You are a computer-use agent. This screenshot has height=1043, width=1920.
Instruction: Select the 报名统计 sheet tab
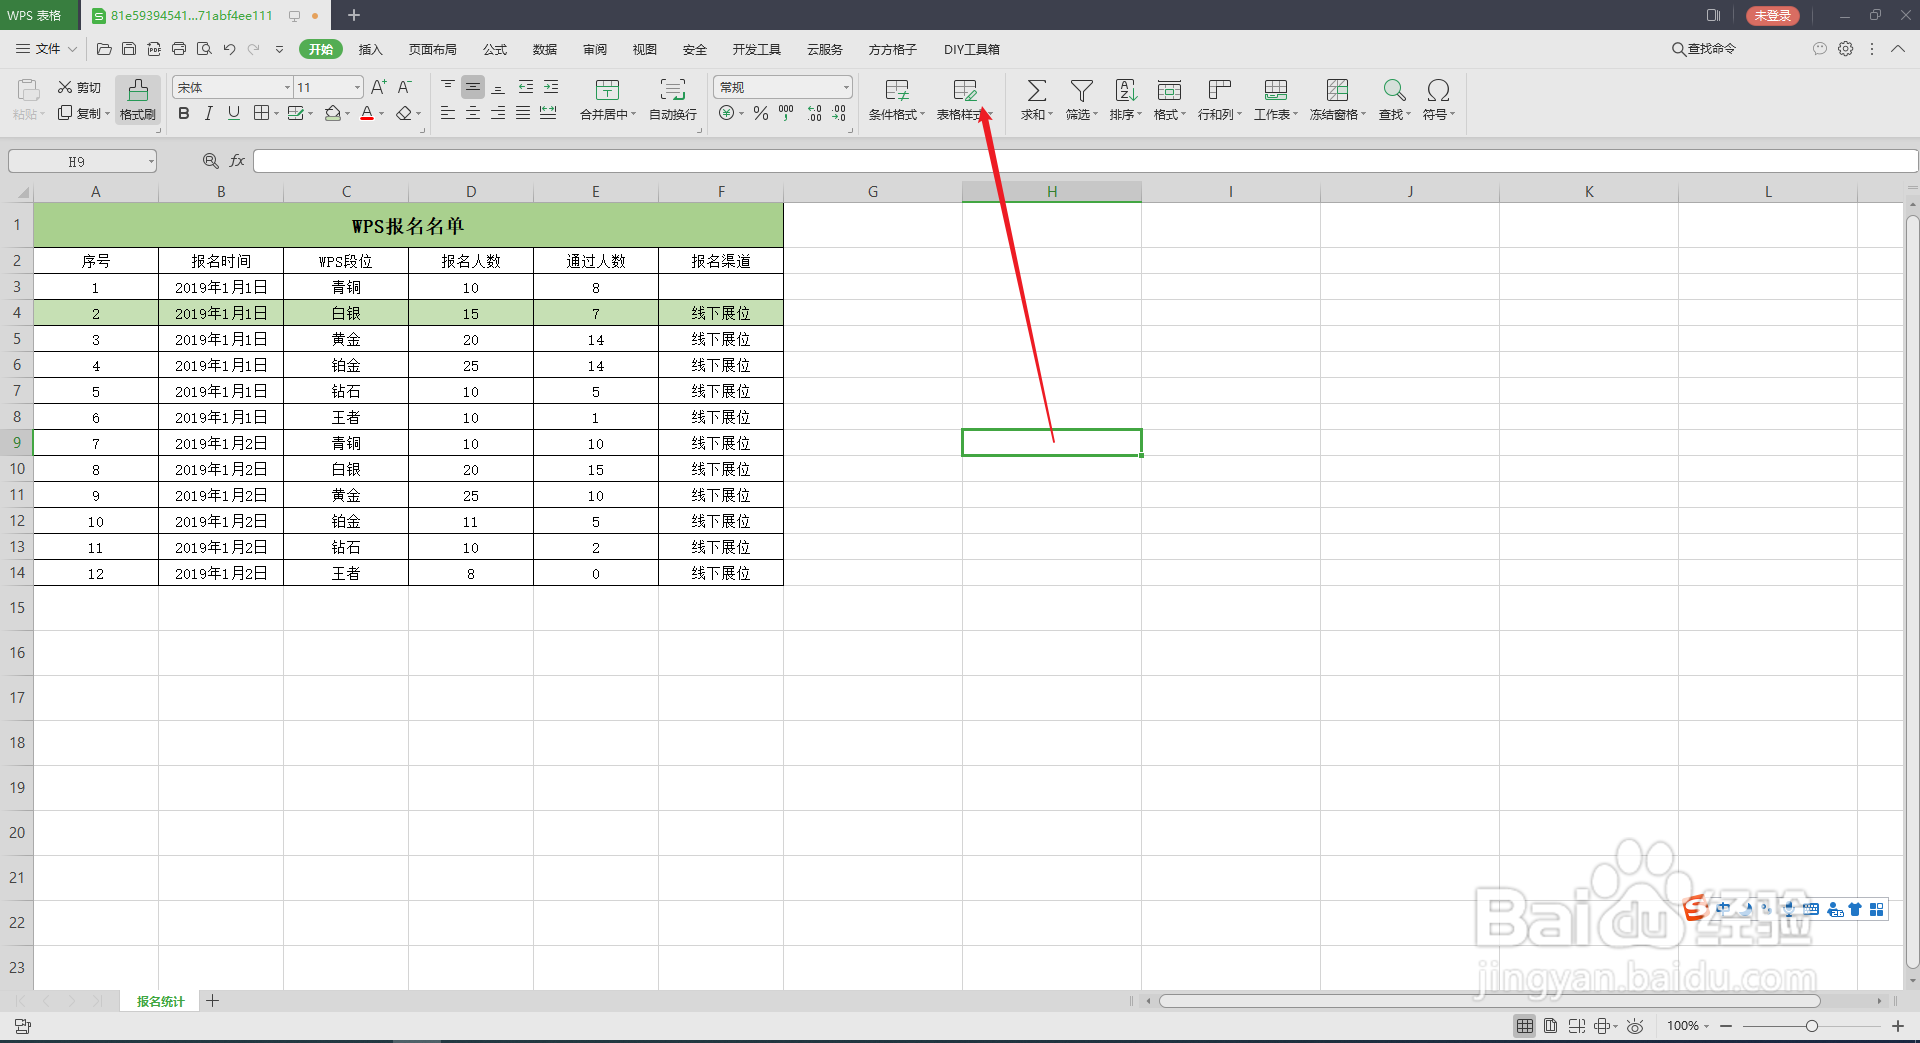[161, 1001]
